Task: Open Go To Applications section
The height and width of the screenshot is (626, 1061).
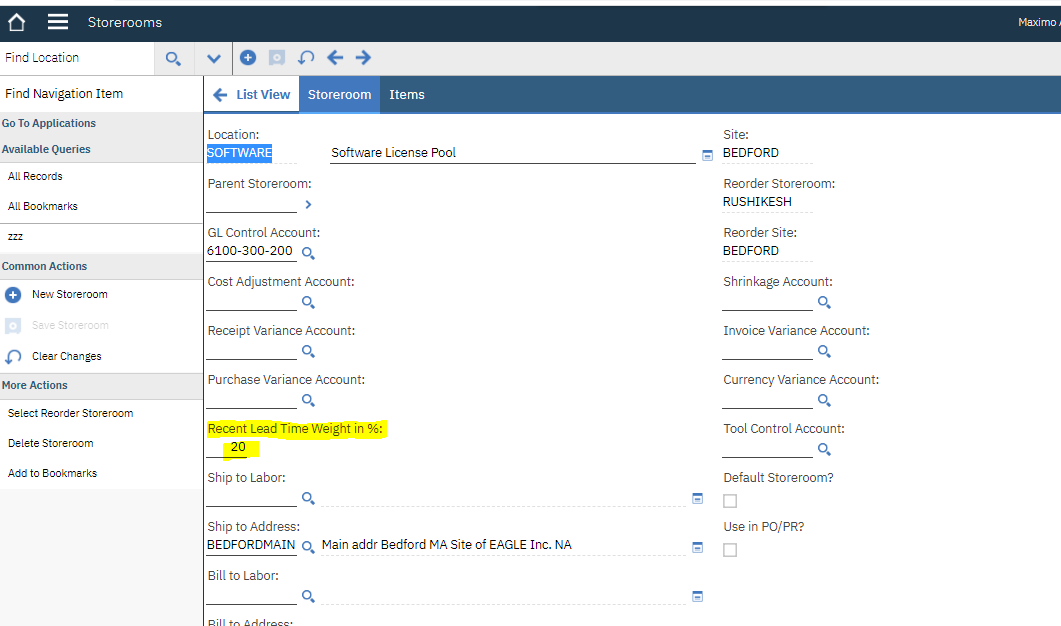Action: tap(49, 123)
